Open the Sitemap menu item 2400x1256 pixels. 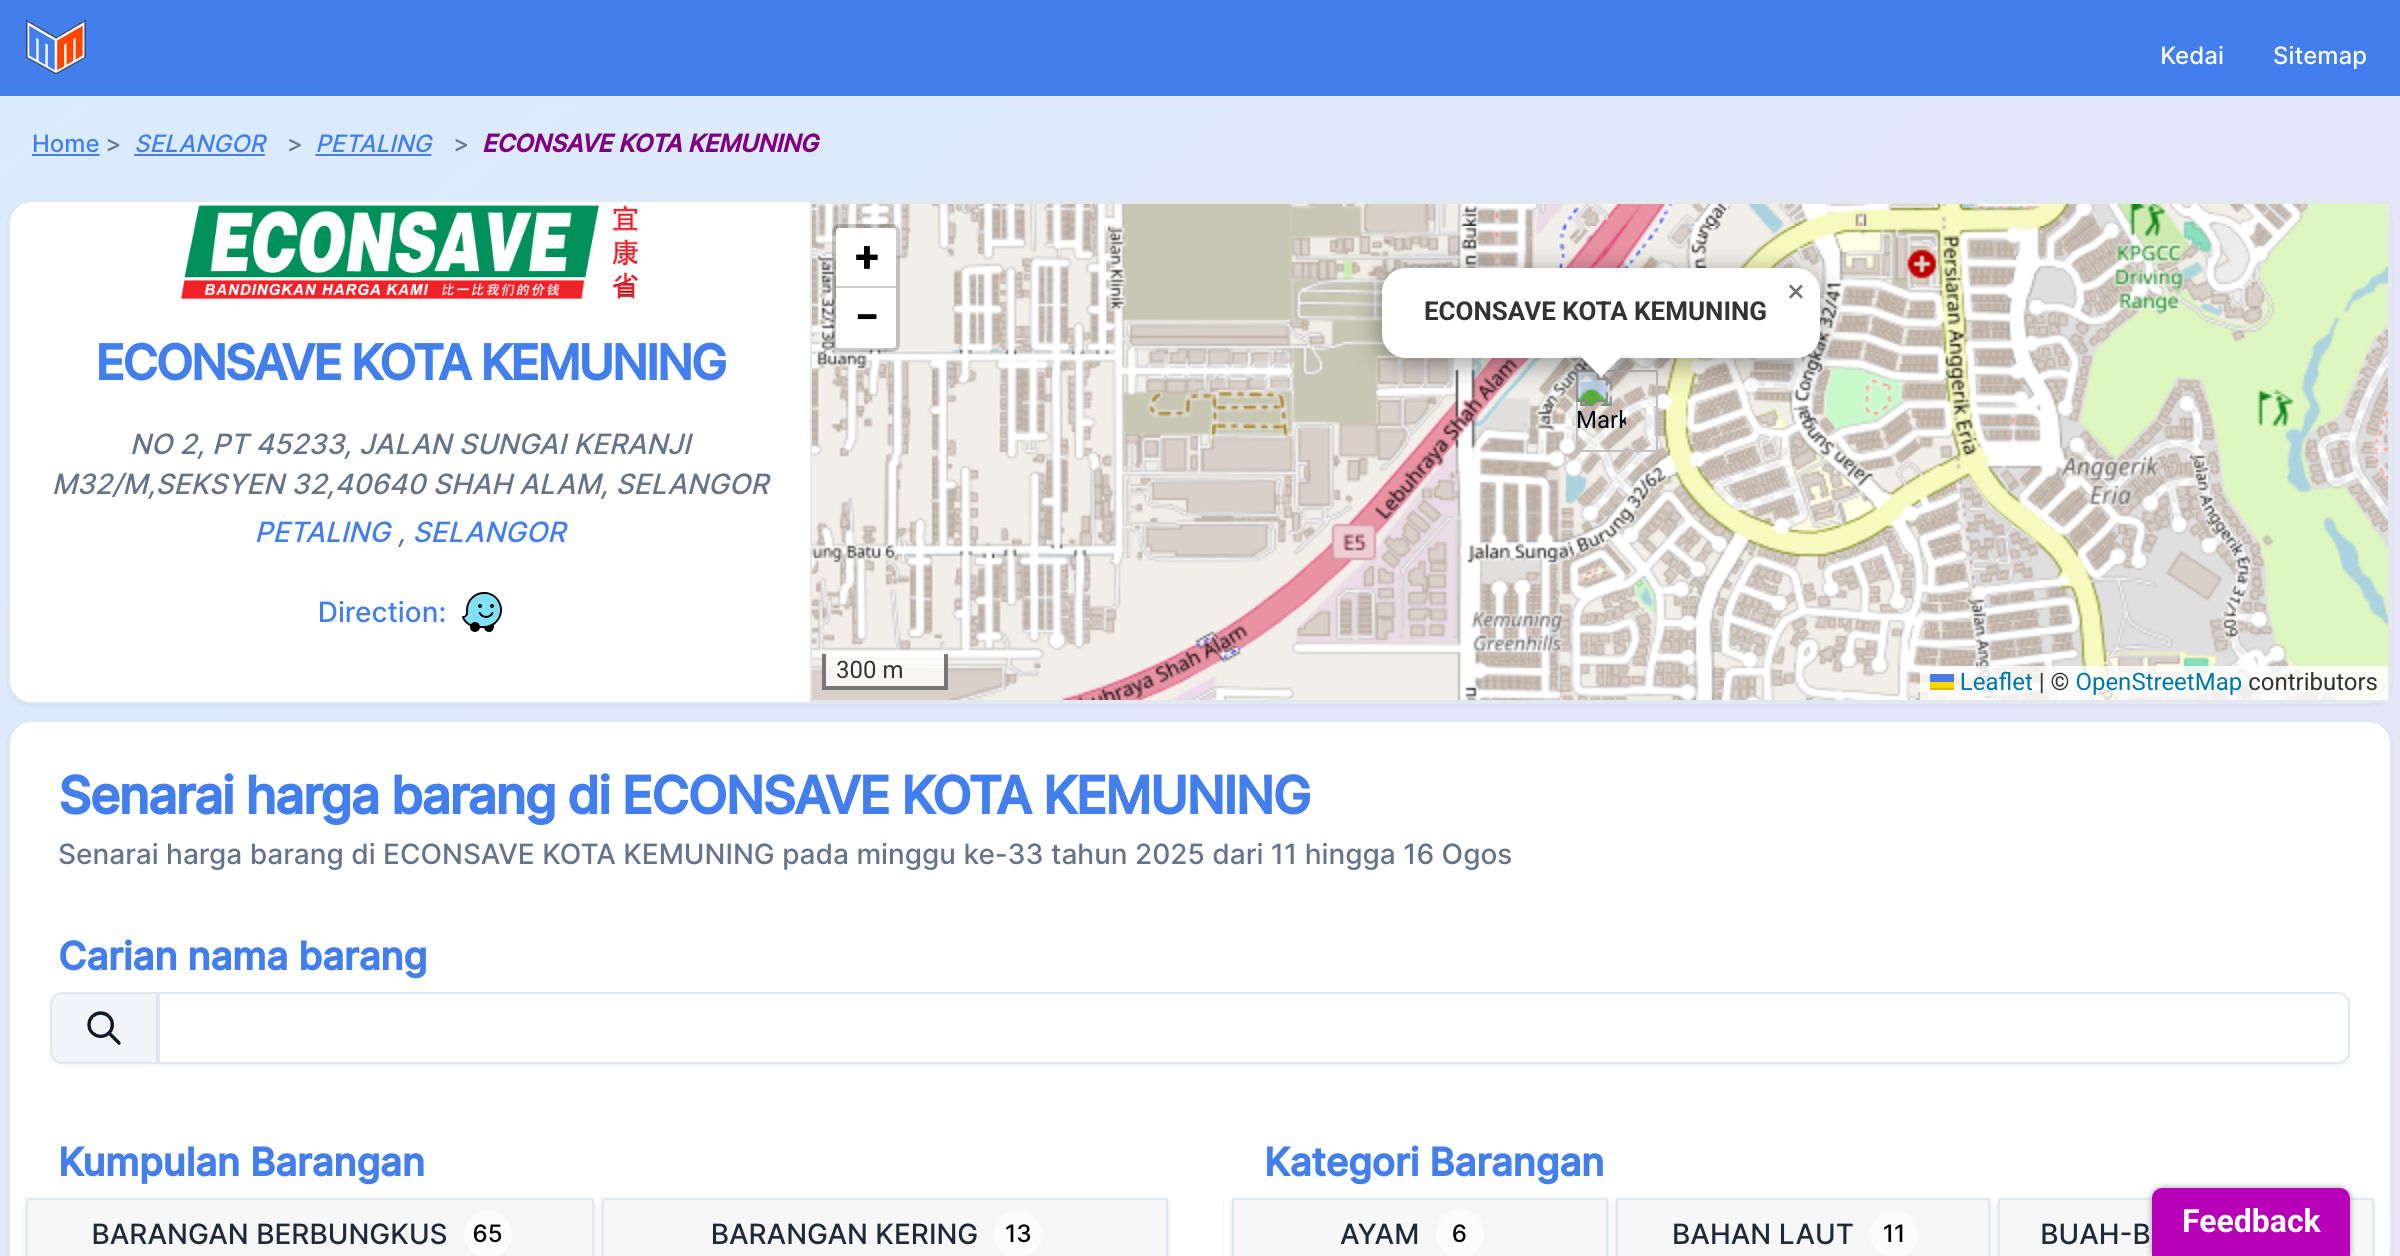point(2319,55)
